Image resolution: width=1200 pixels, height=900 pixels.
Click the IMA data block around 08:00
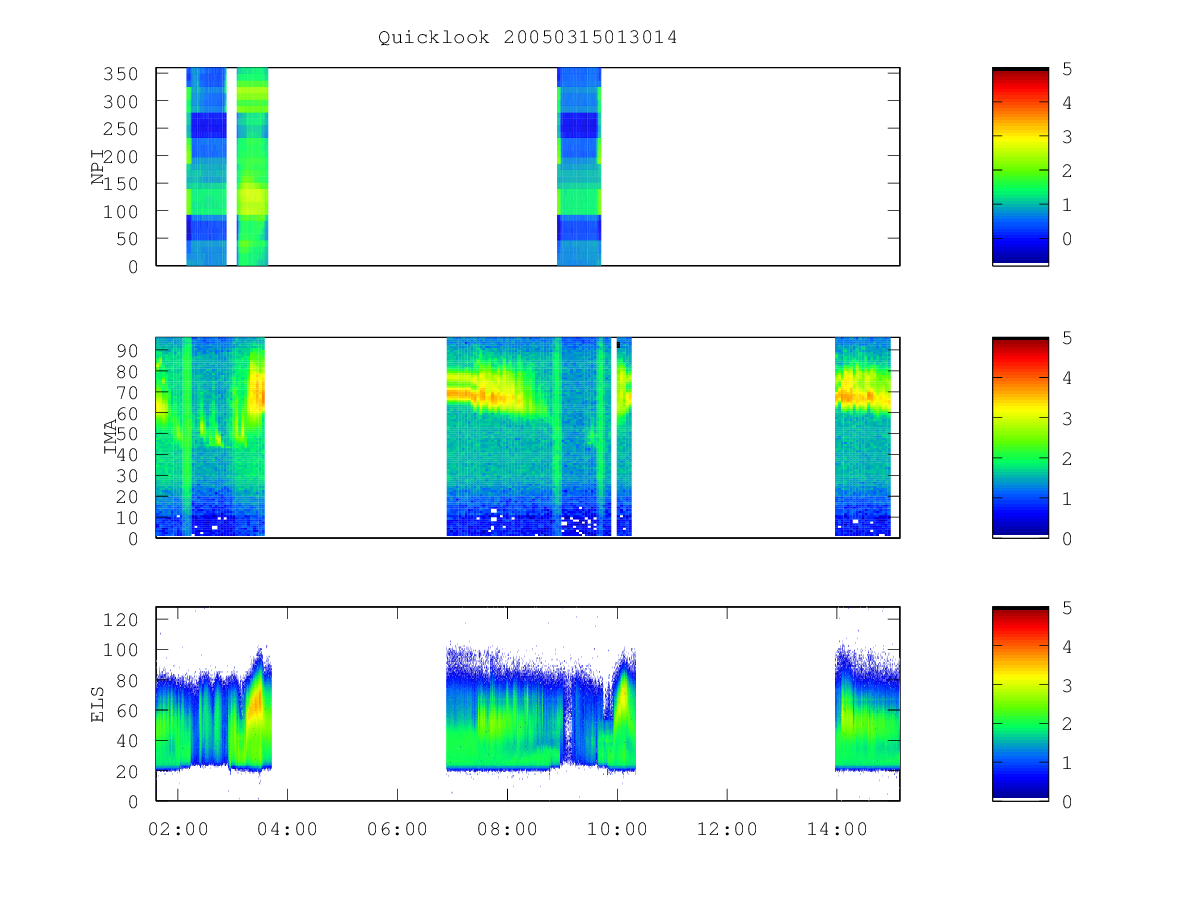point(528,437)
